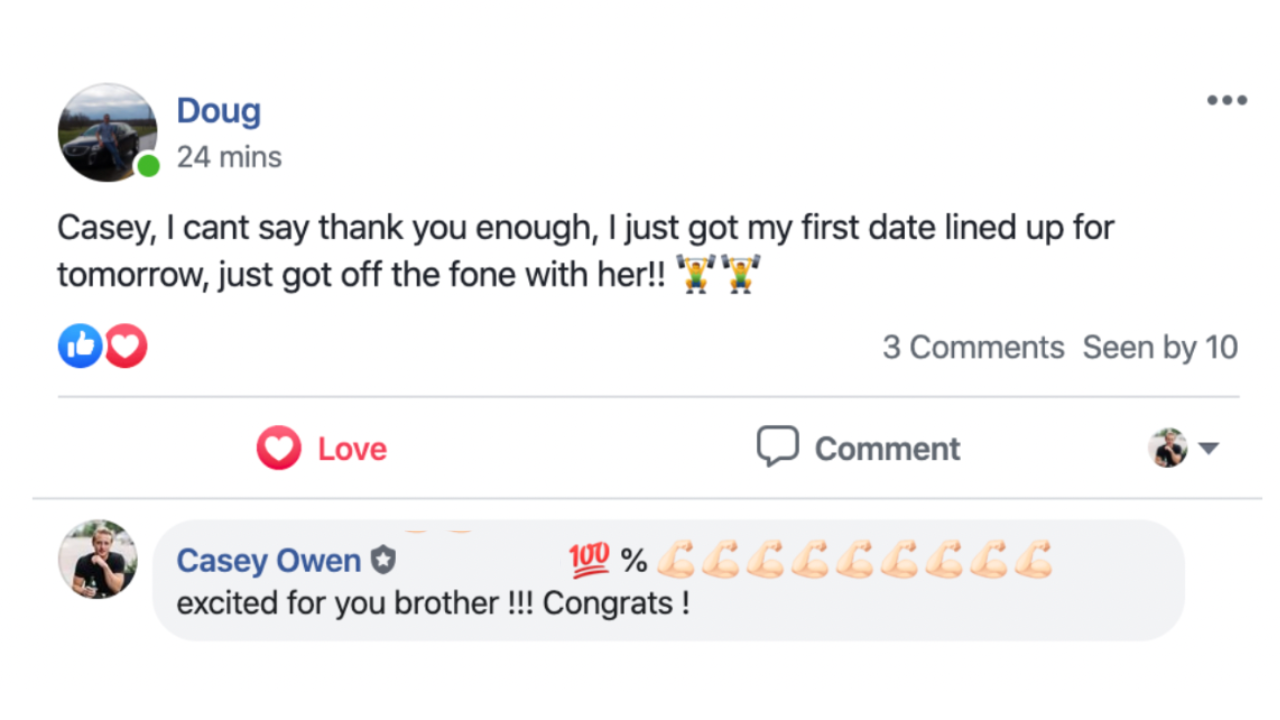Screen dimensions: 1280x720
Task: Click the "24 mins" post timestamp
Action: coord(229,157)
